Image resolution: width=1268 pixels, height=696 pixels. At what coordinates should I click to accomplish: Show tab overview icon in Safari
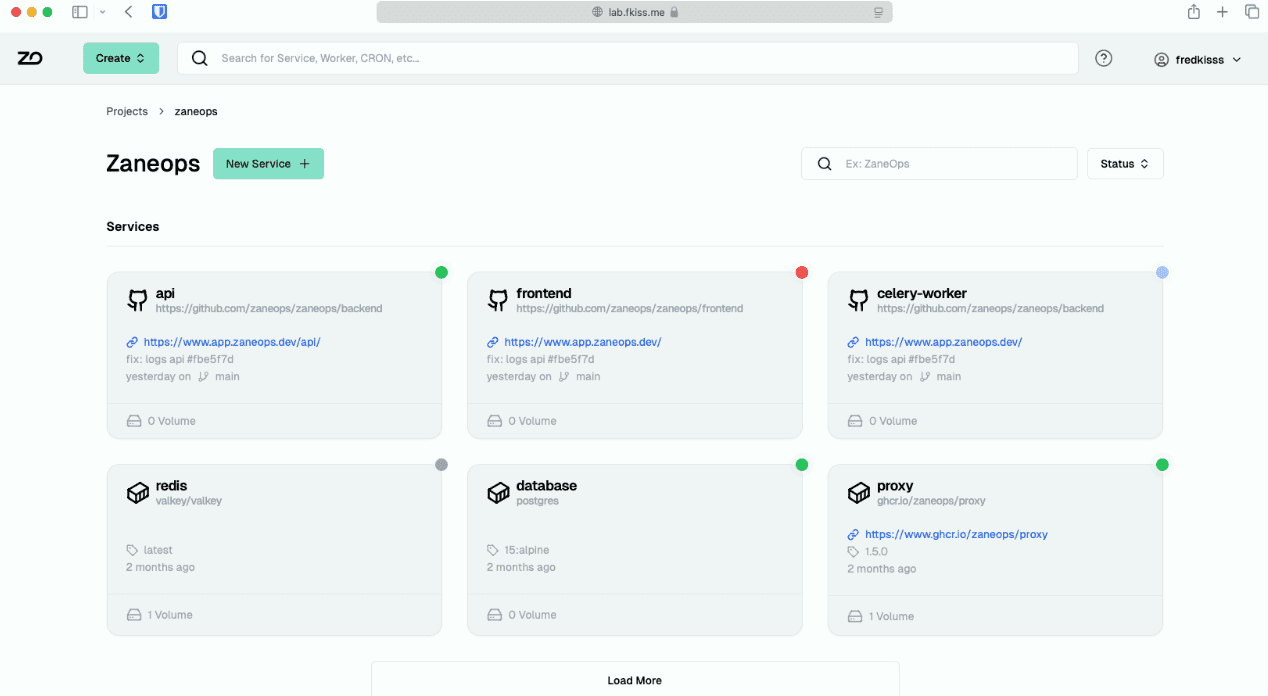click(1252, 12)
